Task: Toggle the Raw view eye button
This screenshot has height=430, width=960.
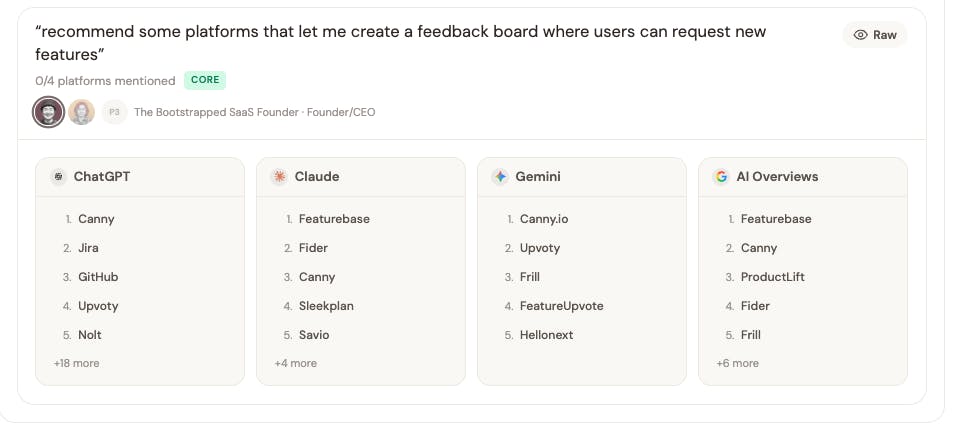Action: [875, 35]
